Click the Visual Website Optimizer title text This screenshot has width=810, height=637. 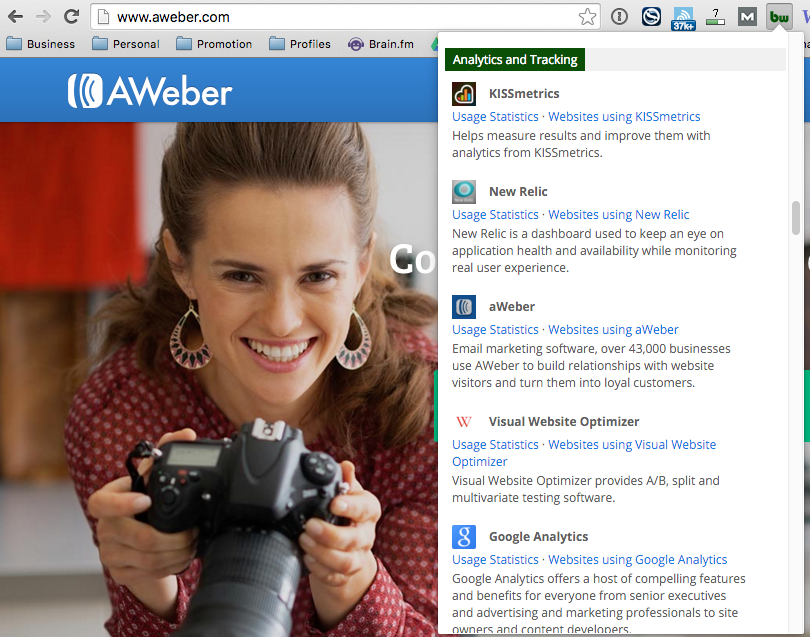click(x=564, y=422)
